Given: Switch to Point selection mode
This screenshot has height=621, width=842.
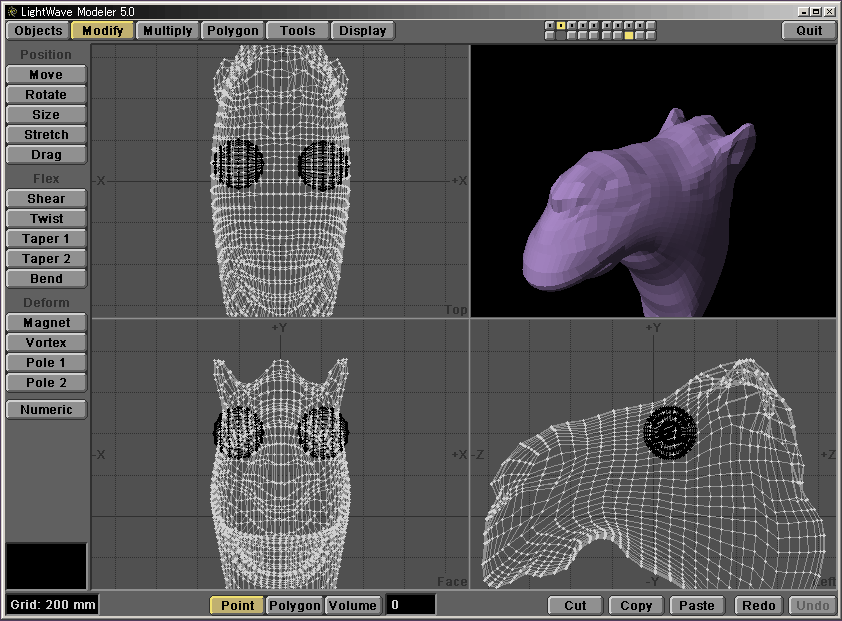Looking at the screenshot, I should point(237,605).
